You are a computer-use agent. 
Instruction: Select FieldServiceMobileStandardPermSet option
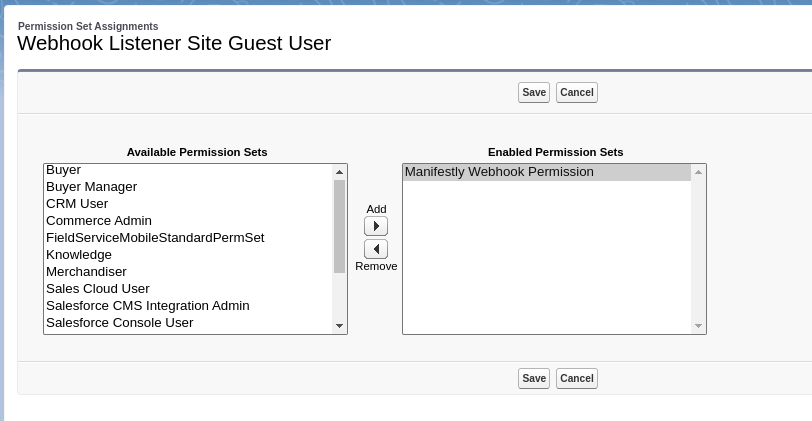click(x=155, y=238)
